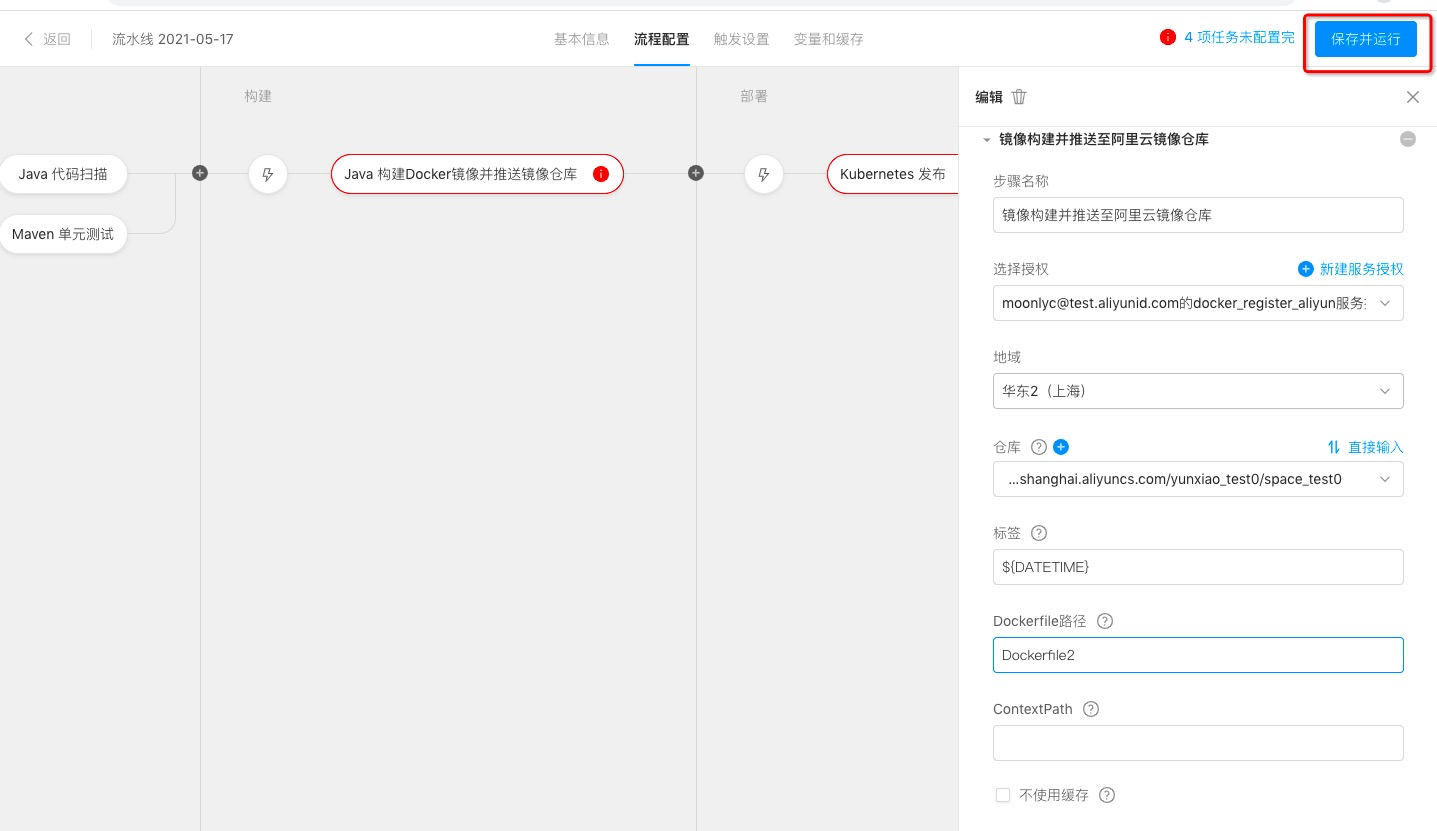Viewport: 1437px width, 831px height.
Task: Click the 步骤名称 input field
Action: click(x=1198, y=215)
